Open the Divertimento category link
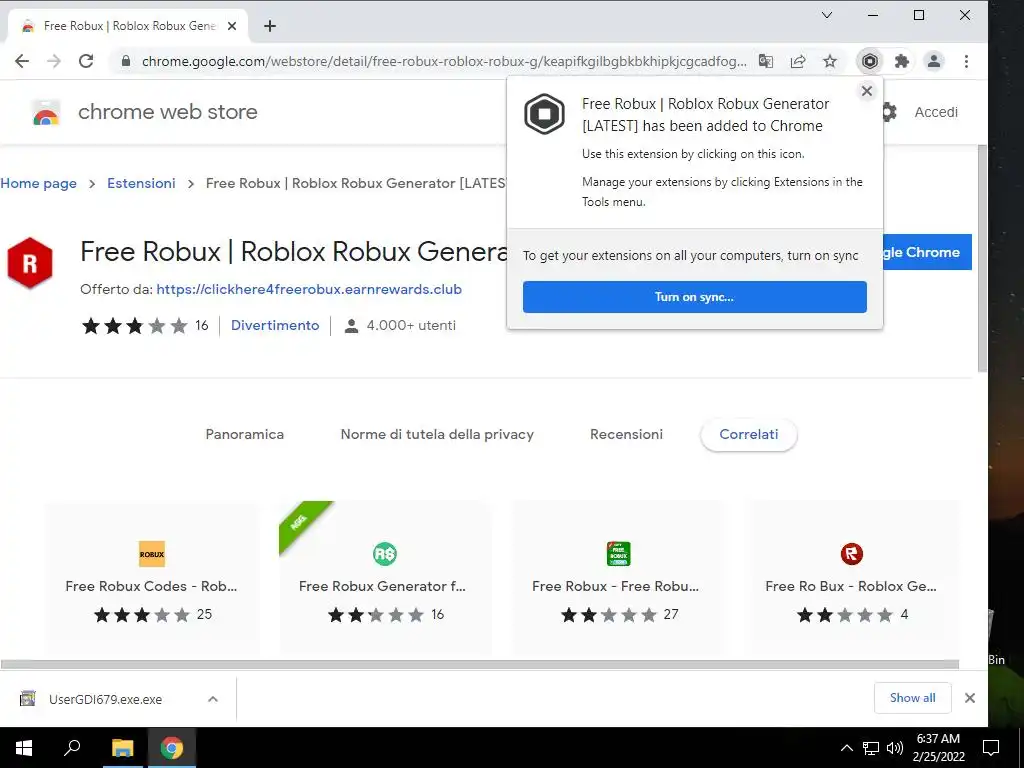The height and width of the screenshot is (768, 1024). pos(275,325)
